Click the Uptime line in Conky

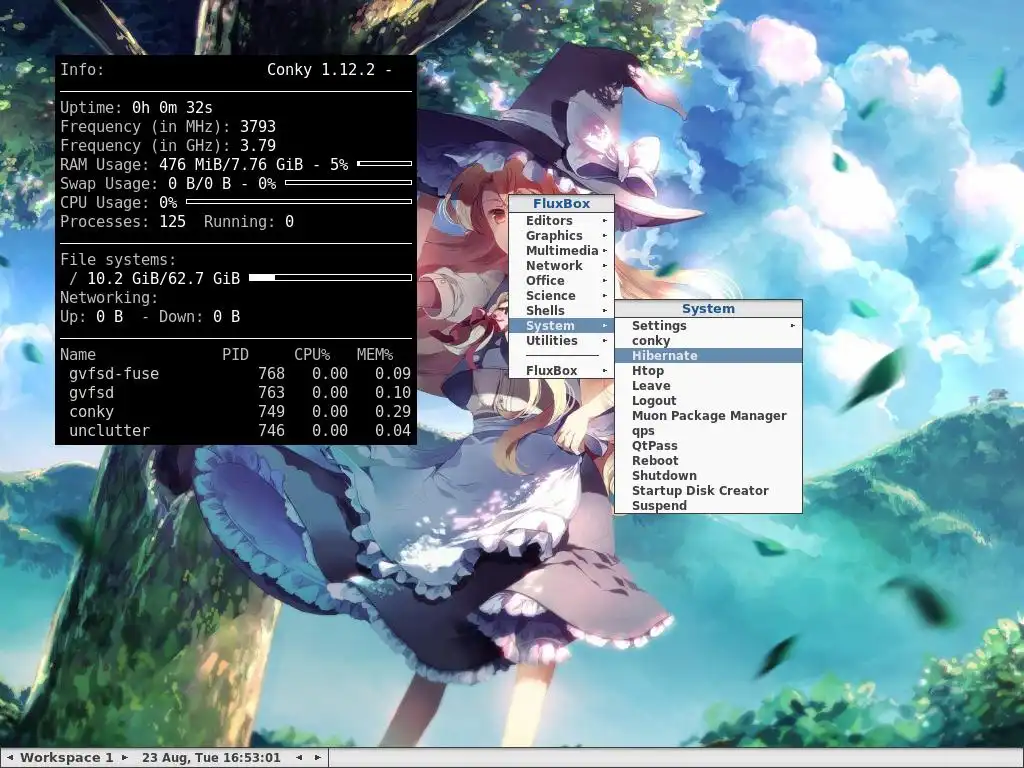point(136,107)
